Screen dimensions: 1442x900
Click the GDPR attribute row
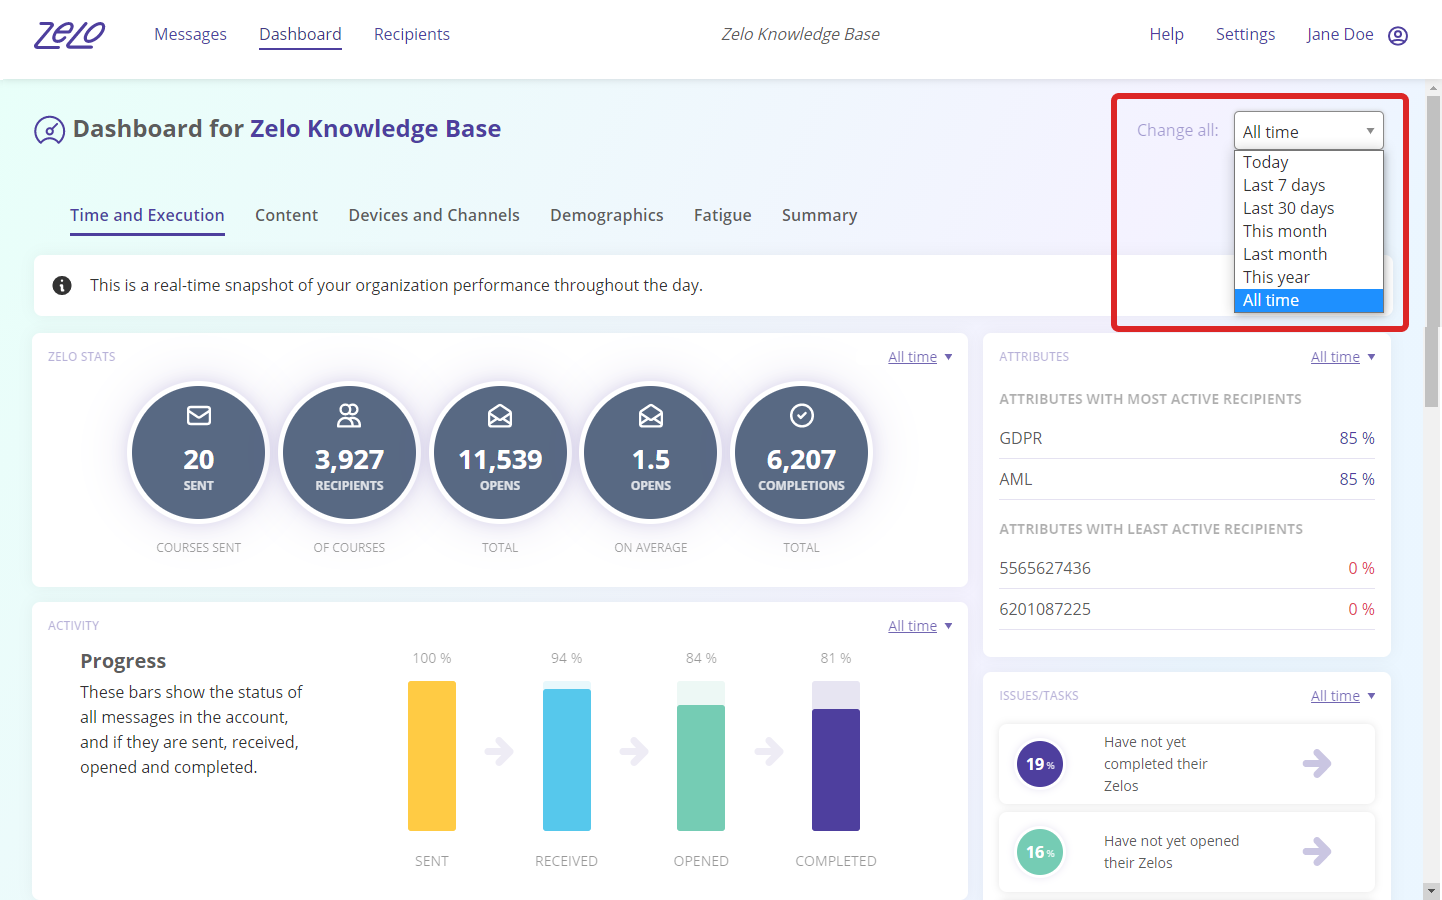pyautogui.click(x=1187, y=438)
